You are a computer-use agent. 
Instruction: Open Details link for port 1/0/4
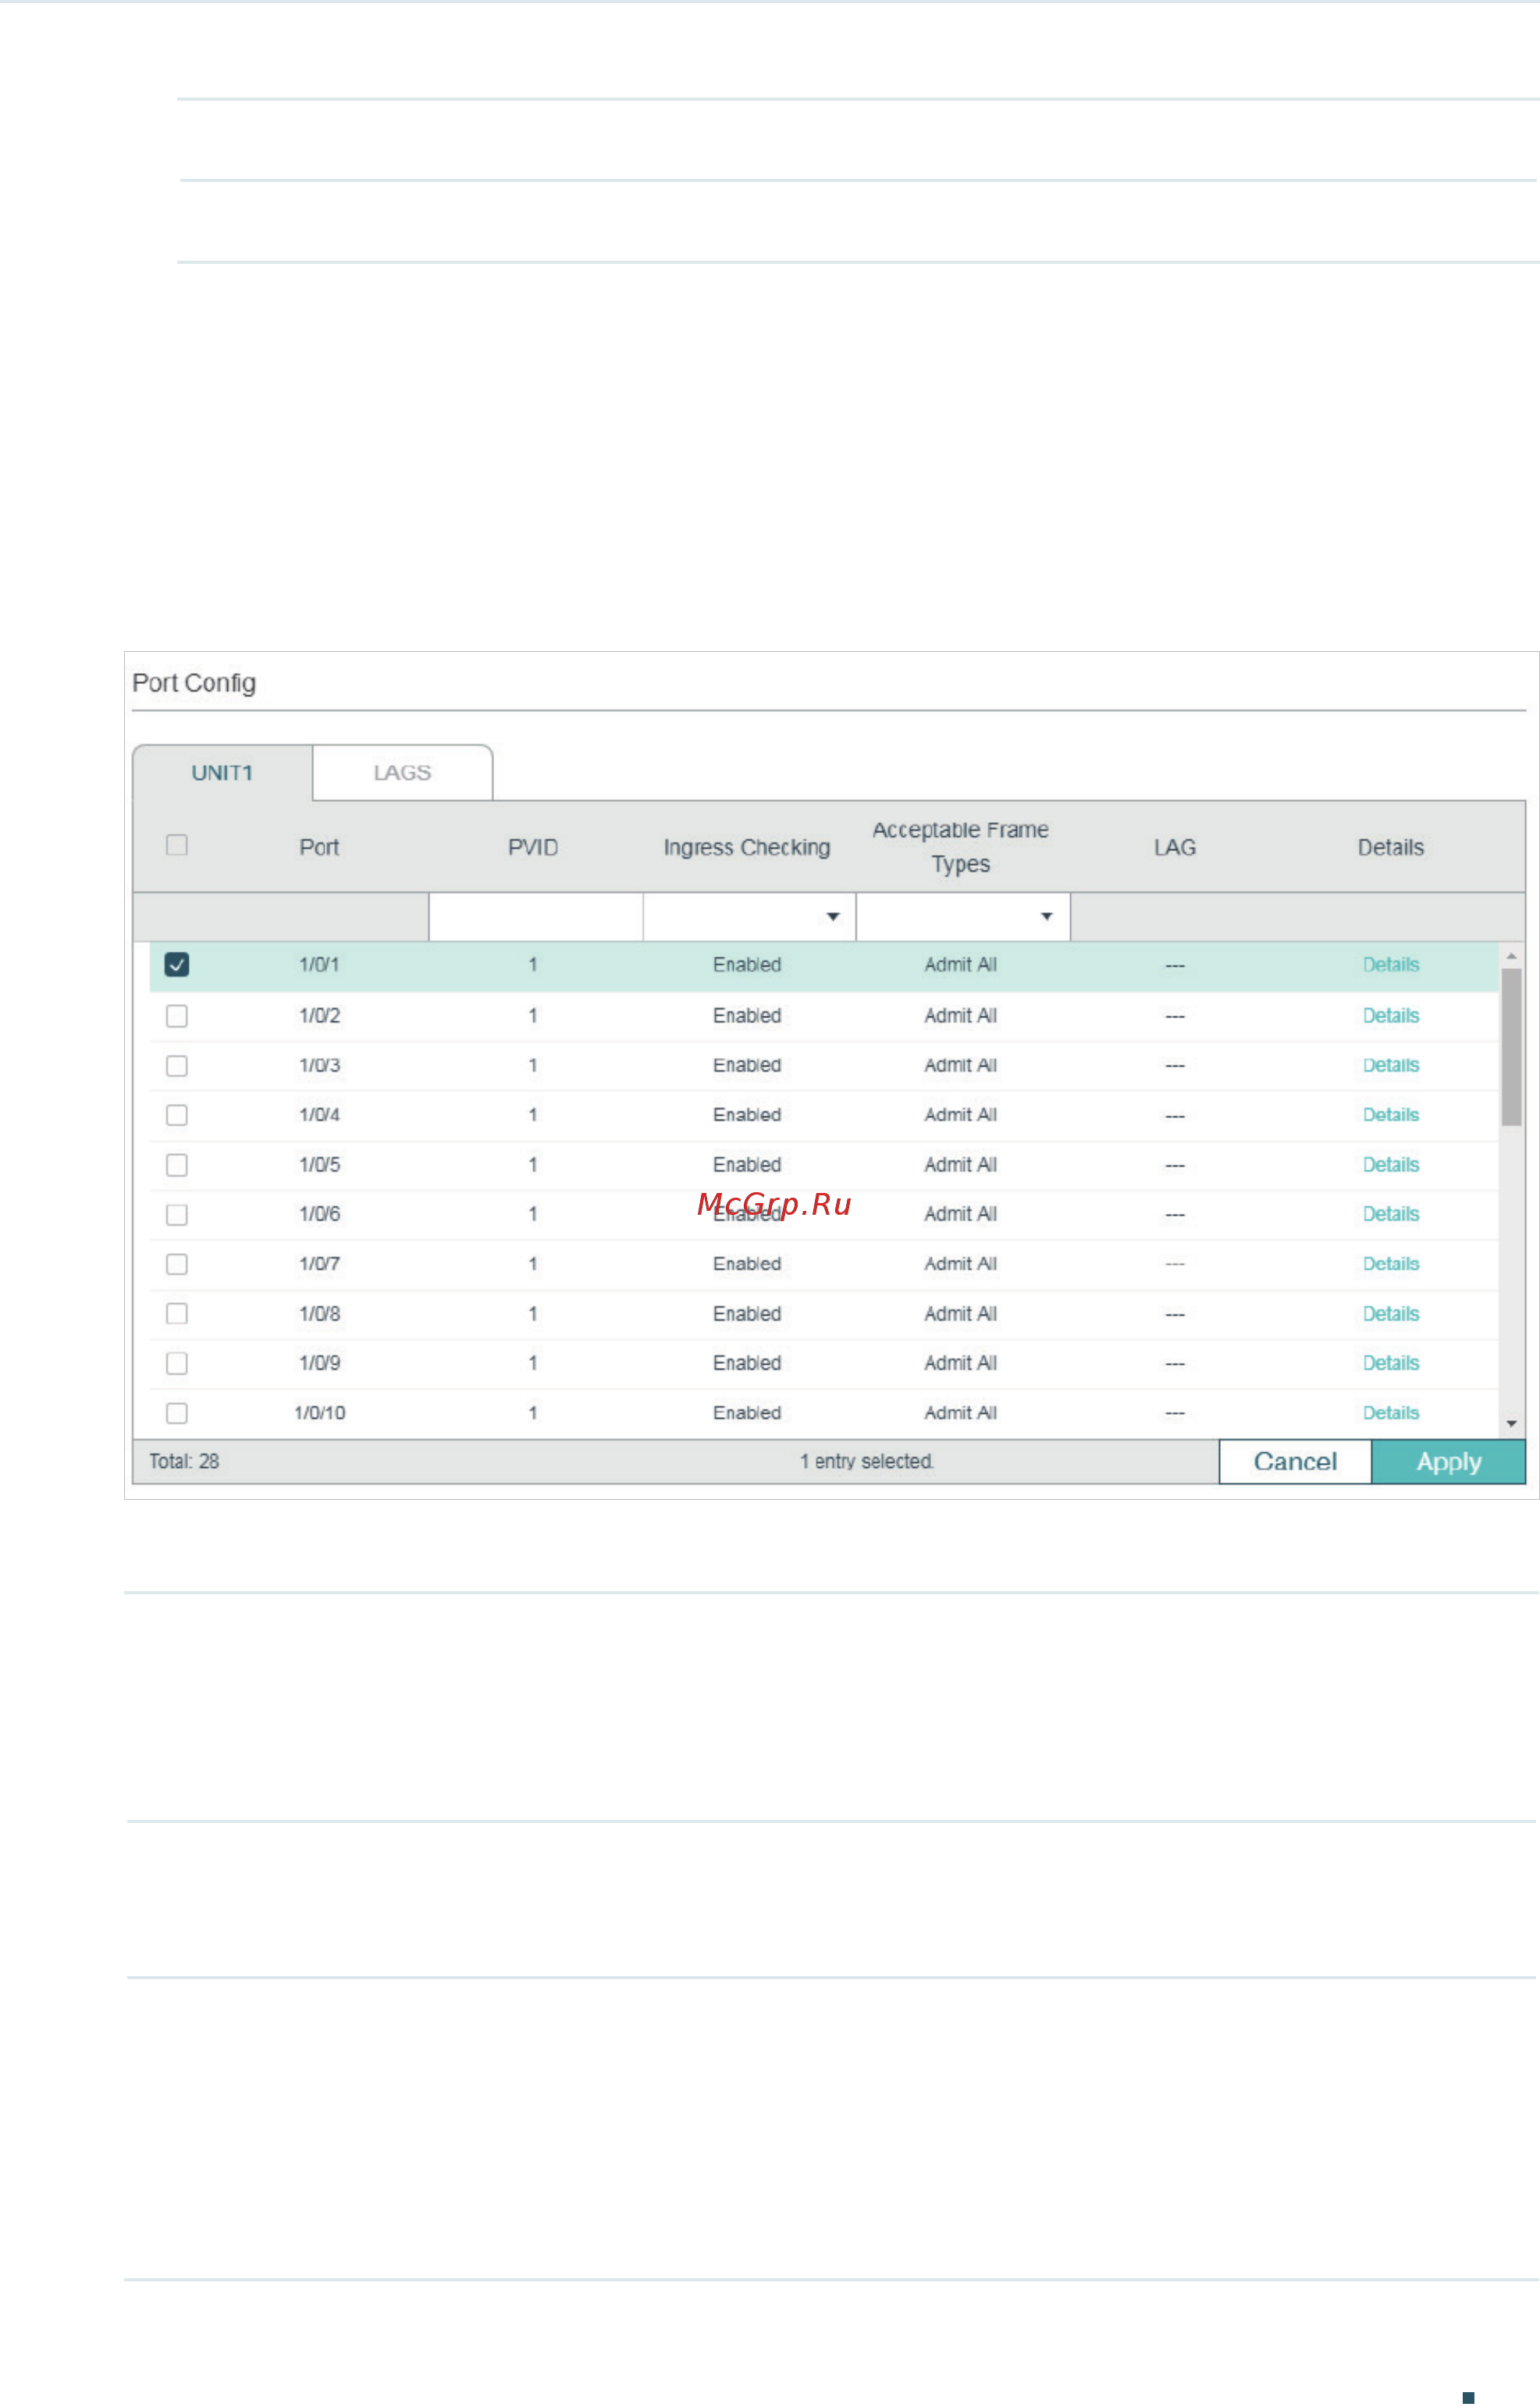(1391, 1115)
